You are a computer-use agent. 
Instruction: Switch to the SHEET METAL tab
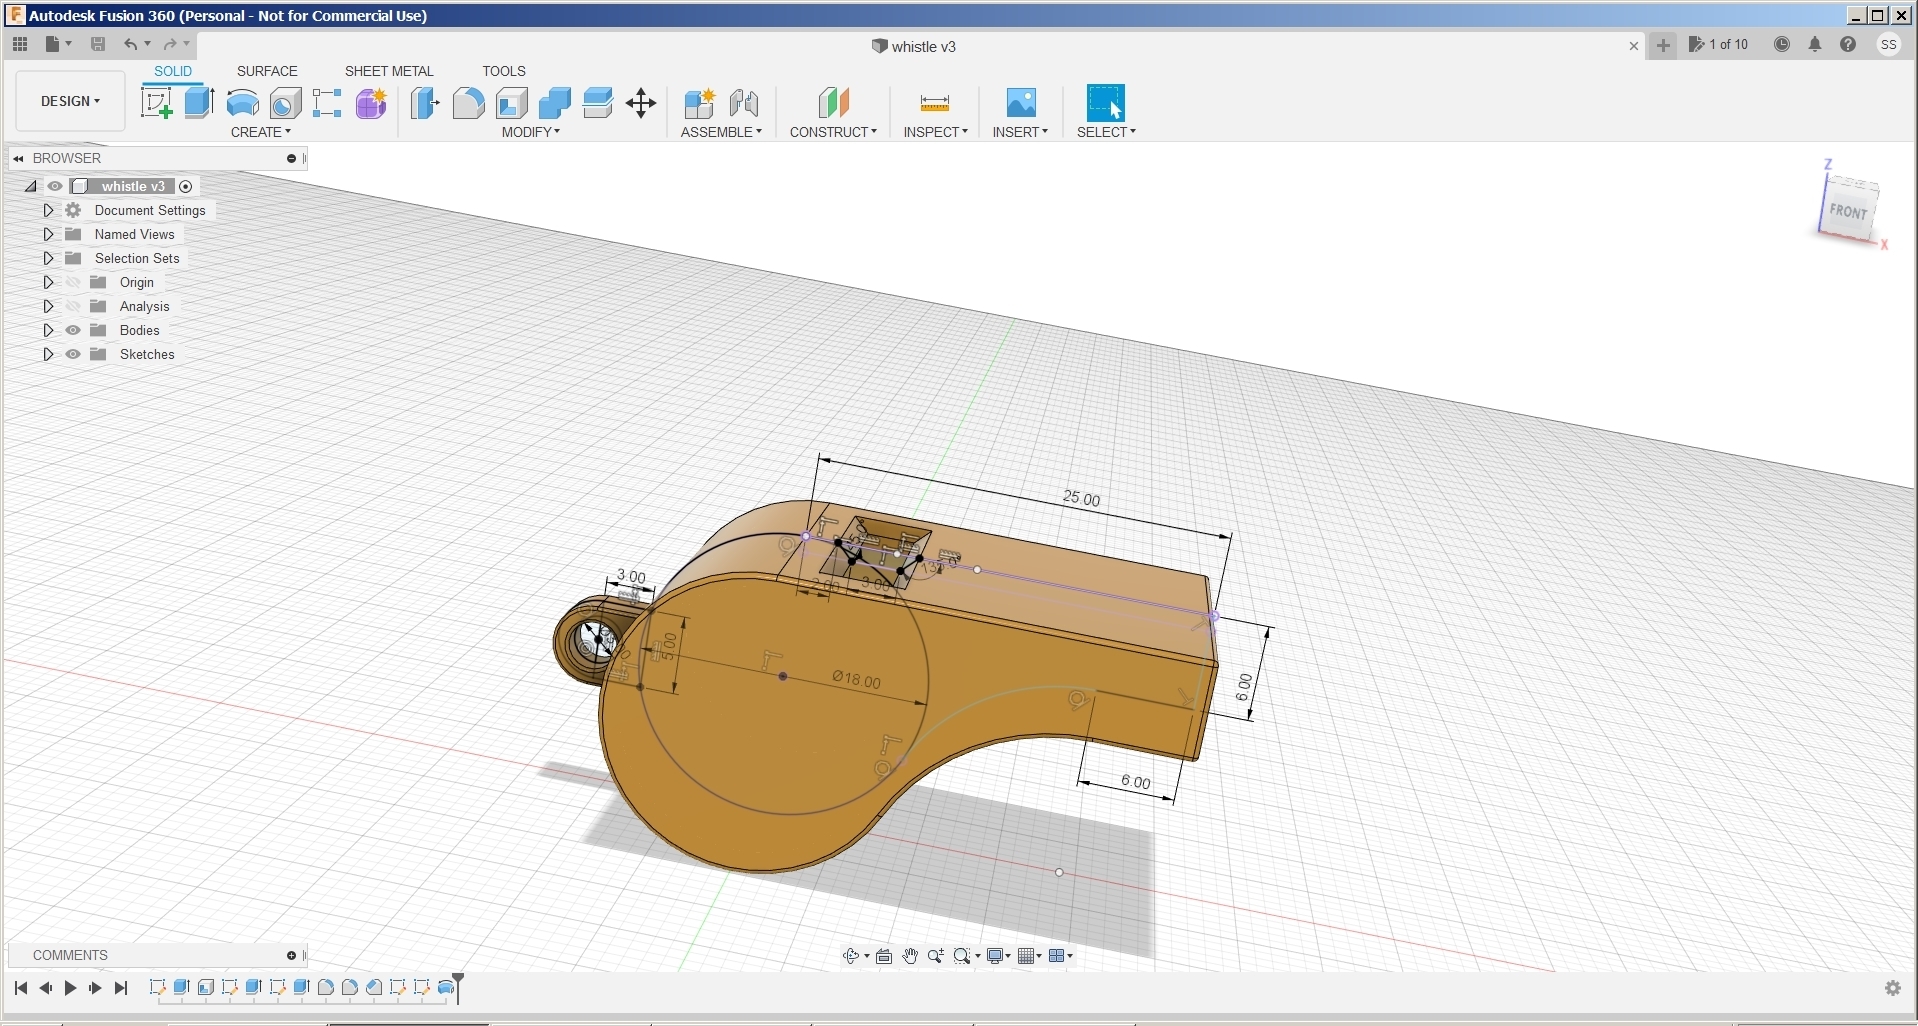389,71
